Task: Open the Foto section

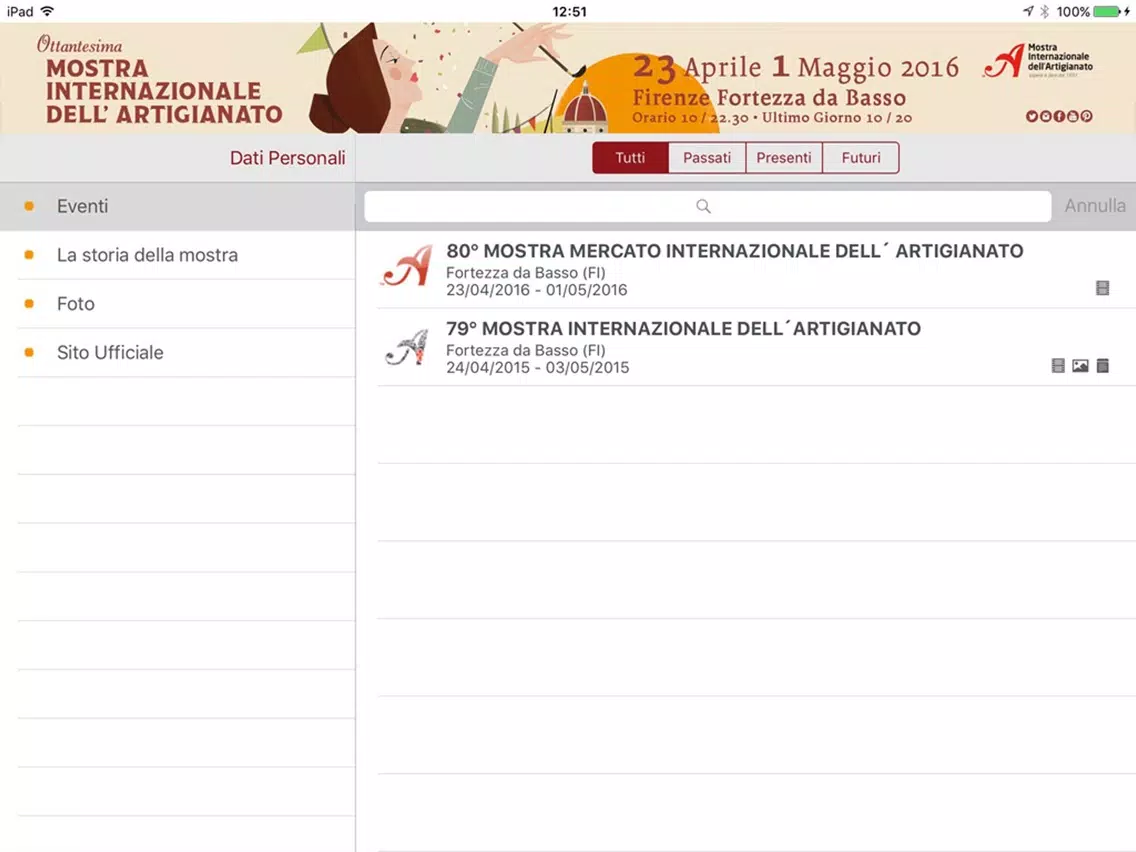Action: click(178, 304)
